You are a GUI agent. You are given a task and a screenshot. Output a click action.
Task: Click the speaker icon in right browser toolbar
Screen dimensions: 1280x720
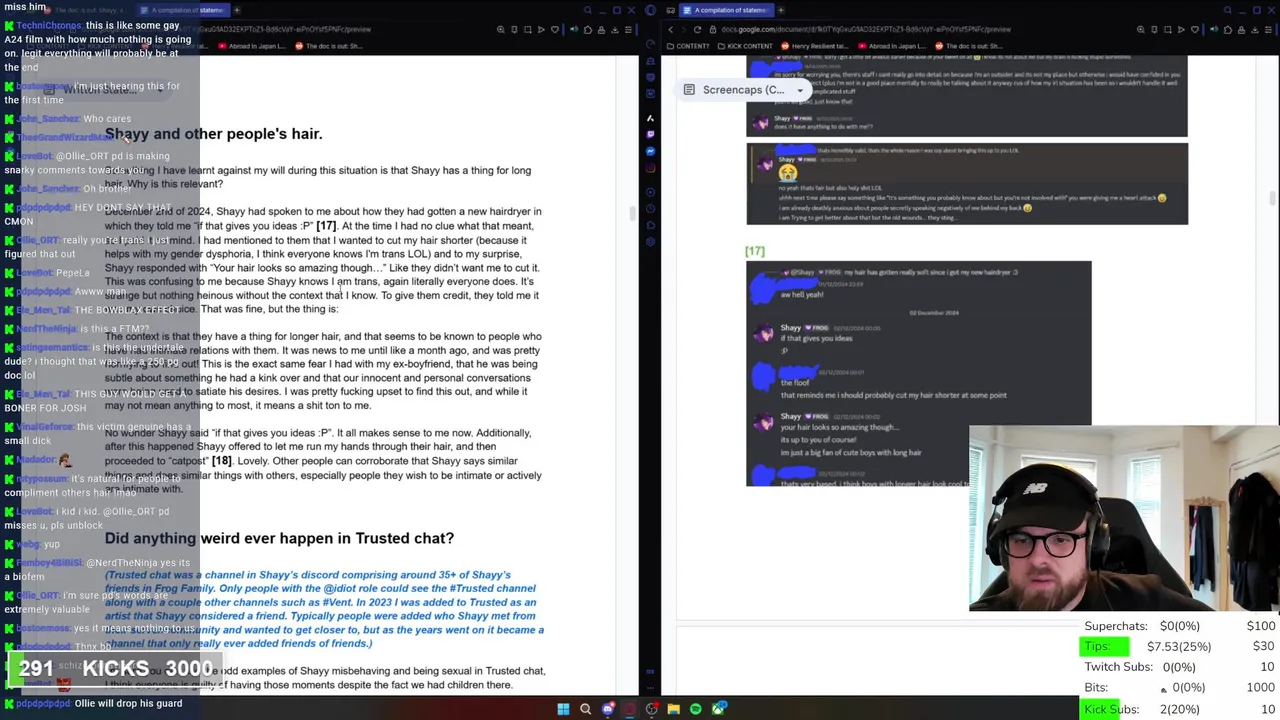[1214, 30]
